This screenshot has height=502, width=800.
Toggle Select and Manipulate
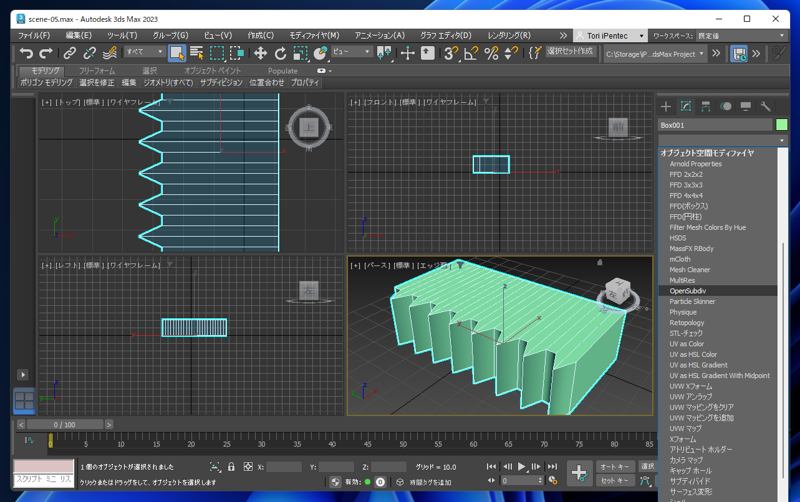click(x=407, y=53)
